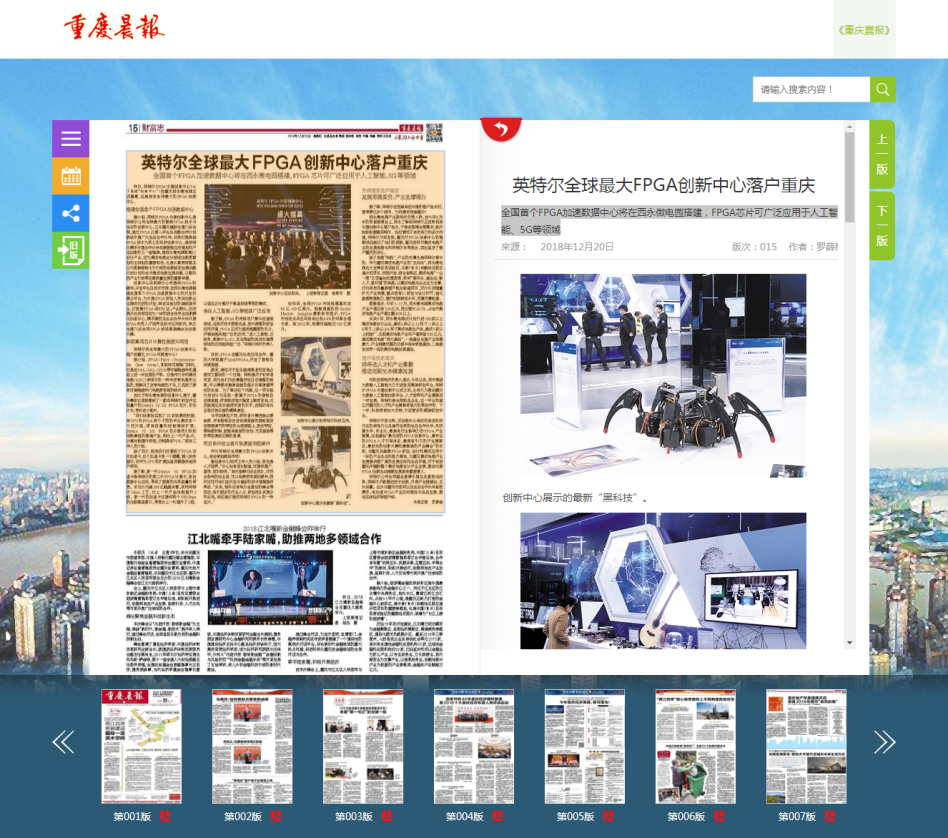The image size is (948, 838).
Task: Download PDF for 第004版
Action: pyautogui.click(x=498, y=816)
